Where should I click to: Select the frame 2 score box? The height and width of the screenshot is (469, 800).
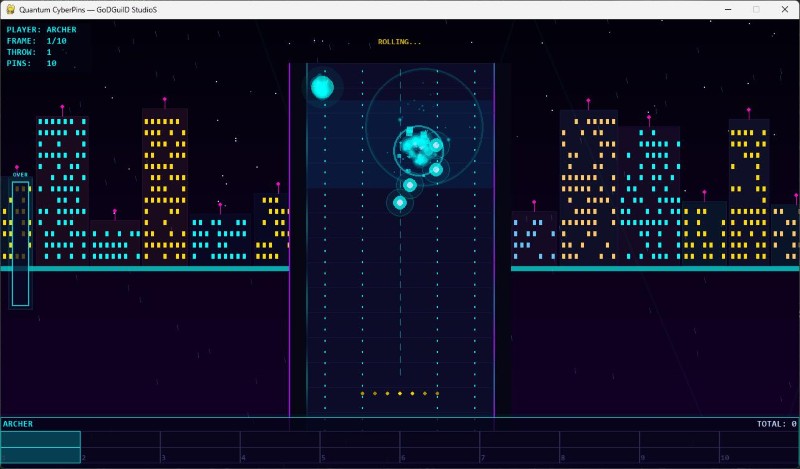point(120,447)
